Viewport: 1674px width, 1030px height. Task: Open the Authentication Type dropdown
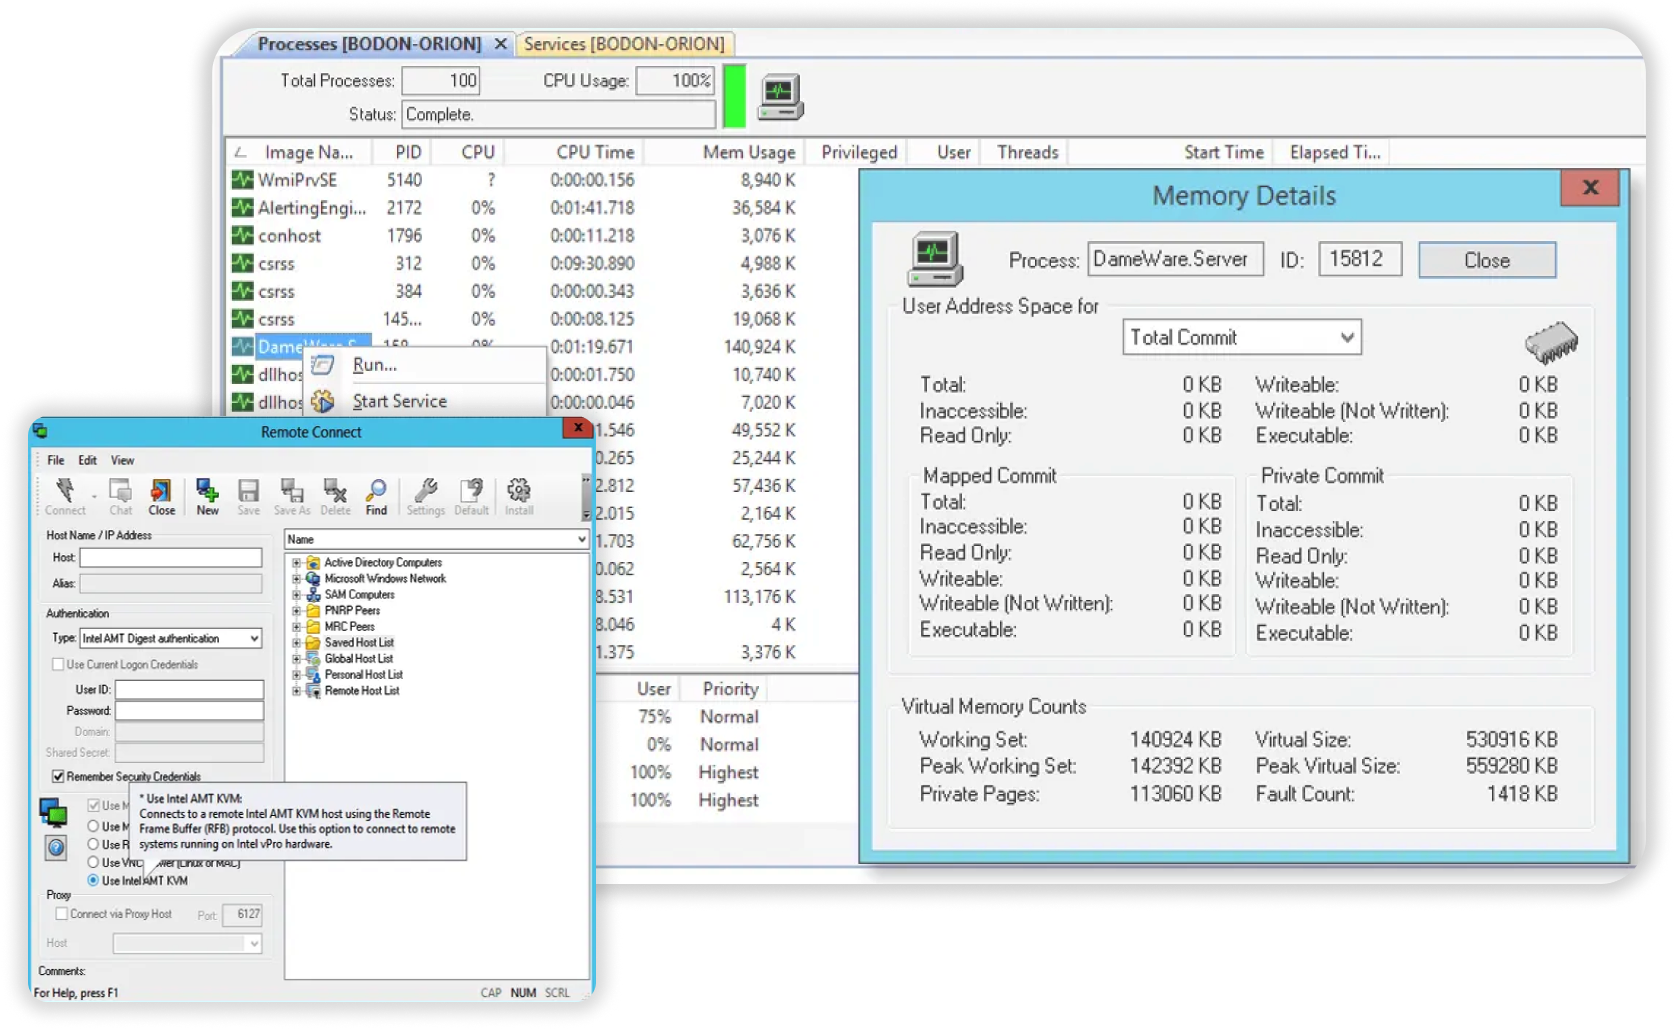tap(254, 638)
